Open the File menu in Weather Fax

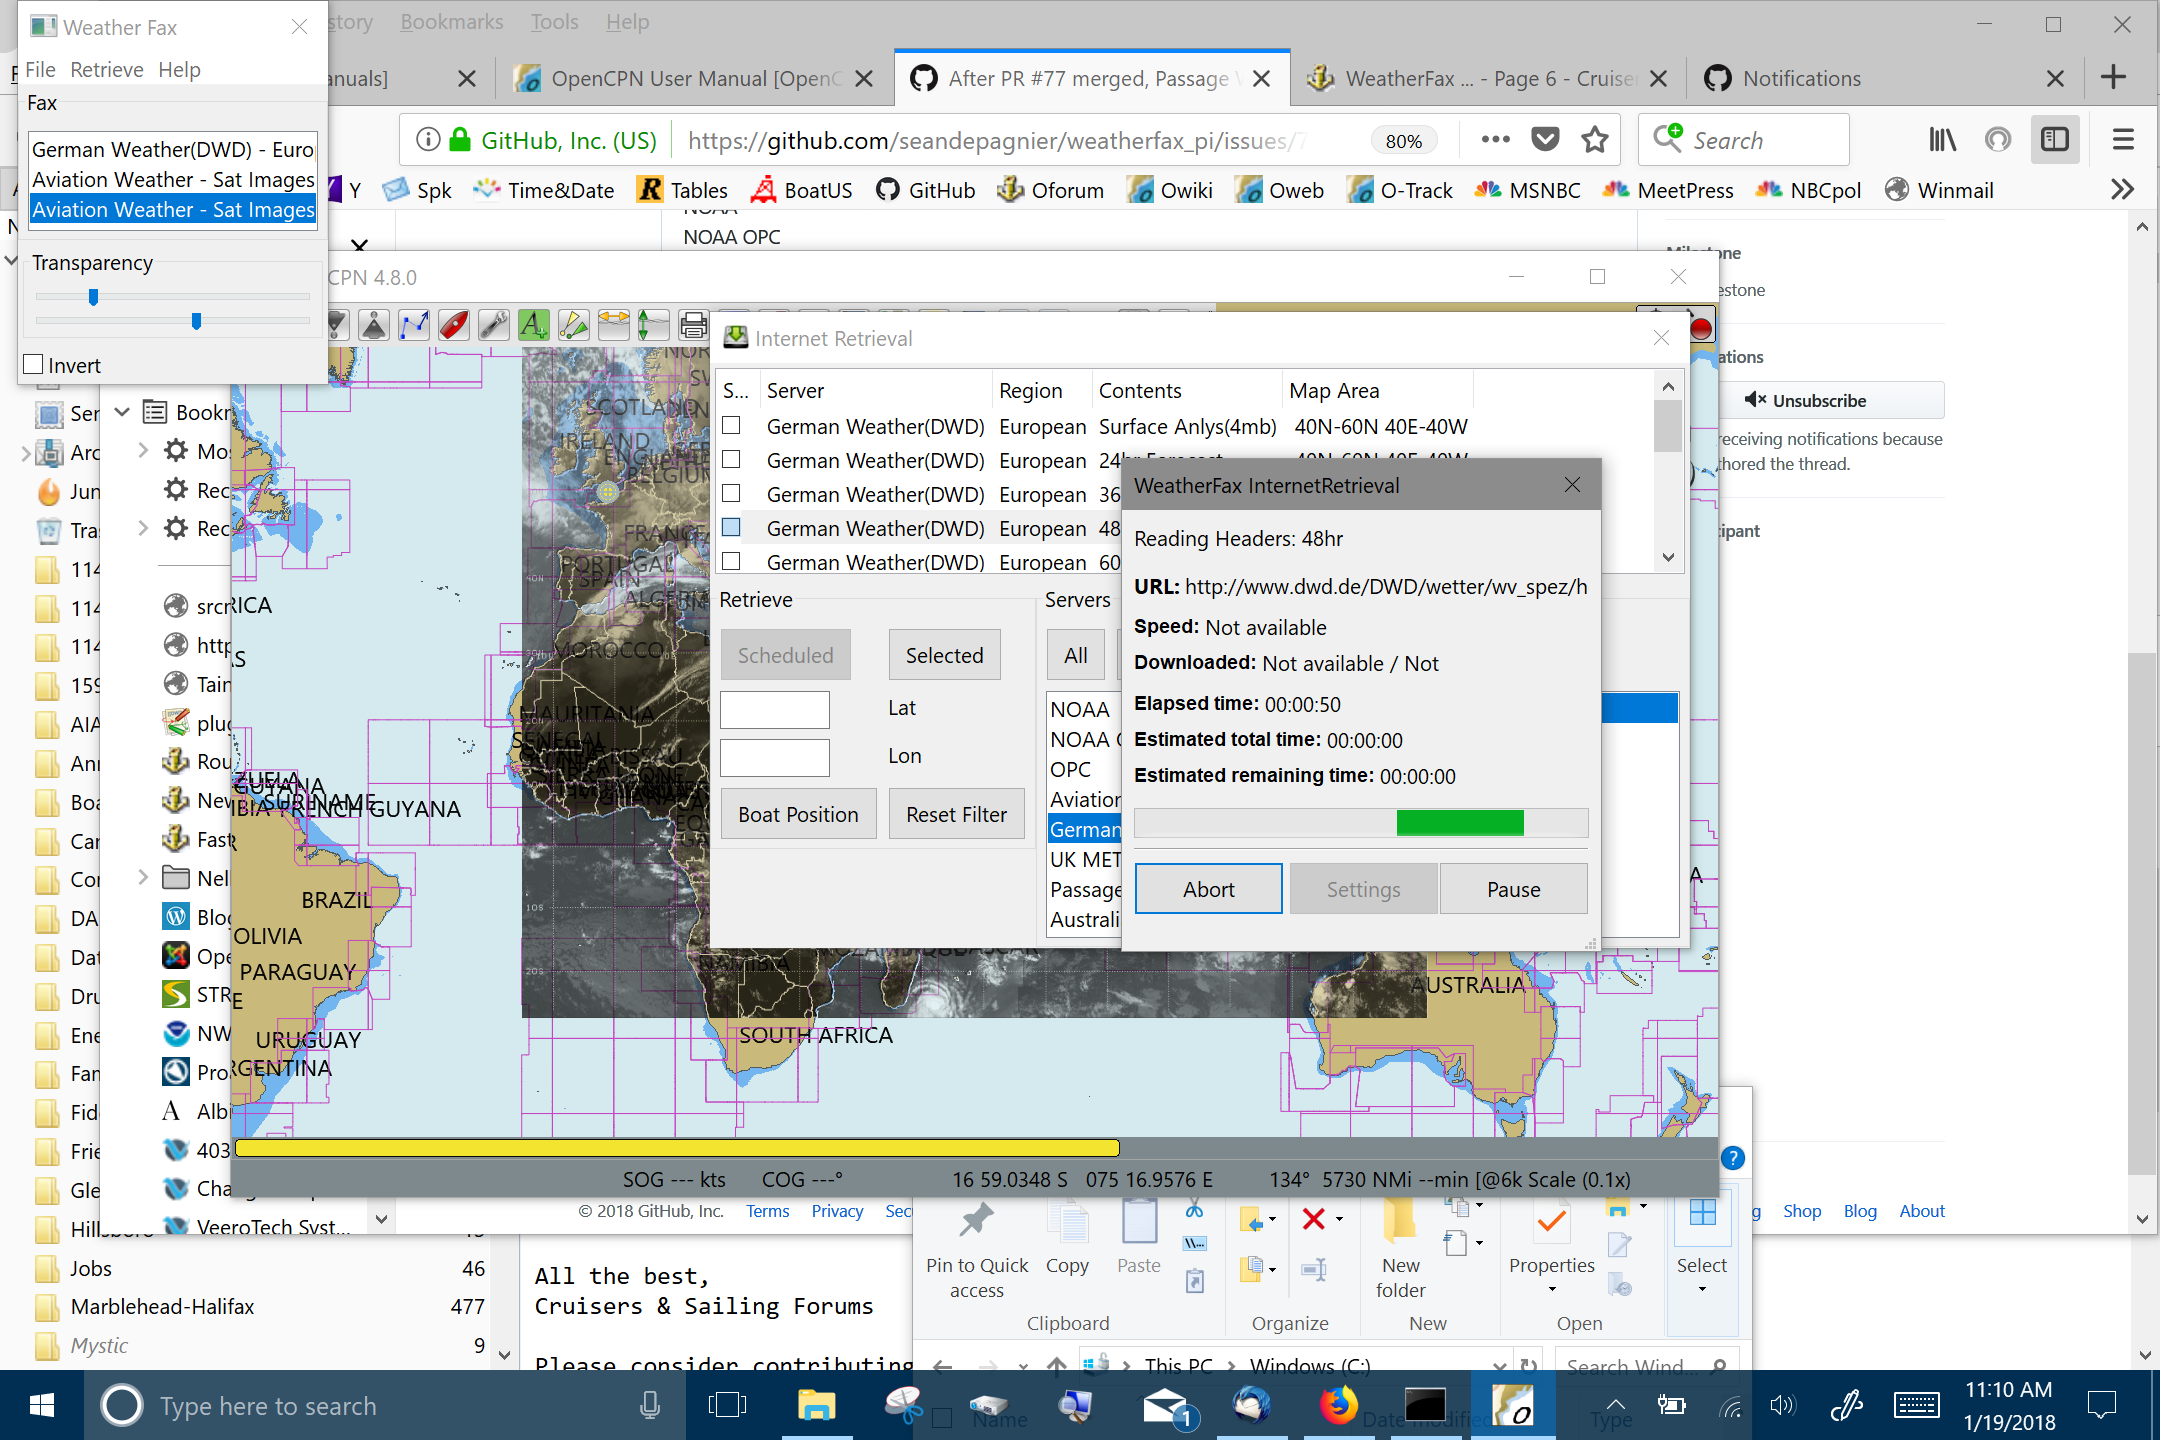(x=40, y=69)
